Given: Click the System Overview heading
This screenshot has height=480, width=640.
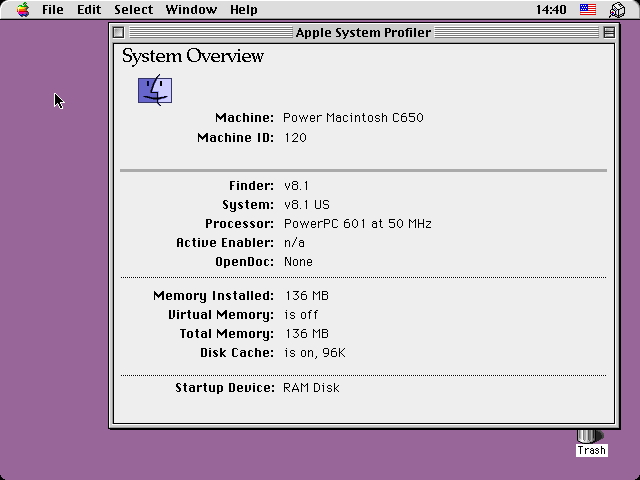Looking at the screenshot, I should [193, 56].
